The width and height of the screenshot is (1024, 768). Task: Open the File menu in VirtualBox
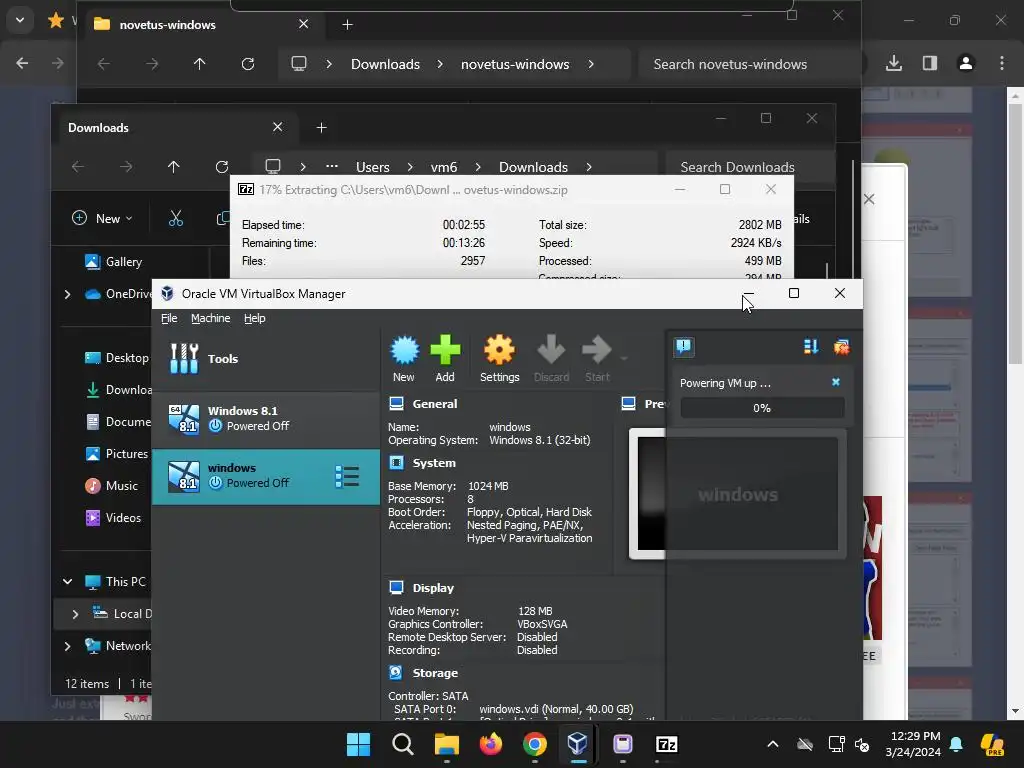click(x=169, y=318)
